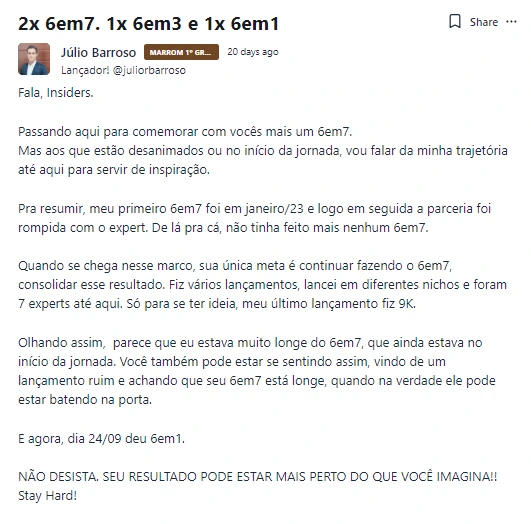531x524 pixels.
Task: Click the Share button
Action: [x=484, y=22]
